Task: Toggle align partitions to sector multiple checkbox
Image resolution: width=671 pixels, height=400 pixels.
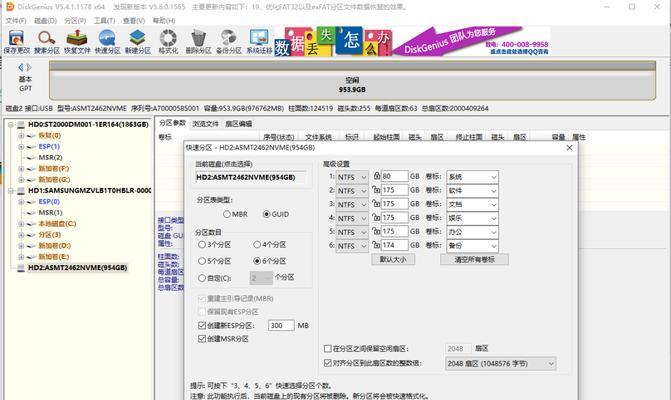Action: (328, 363)
